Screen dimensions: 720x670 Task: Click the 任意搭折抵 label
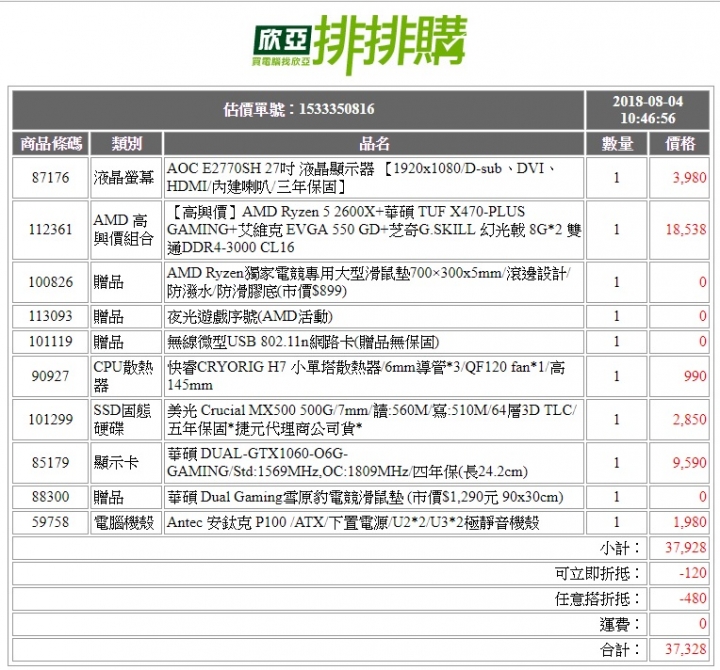[x=598, y=599]
